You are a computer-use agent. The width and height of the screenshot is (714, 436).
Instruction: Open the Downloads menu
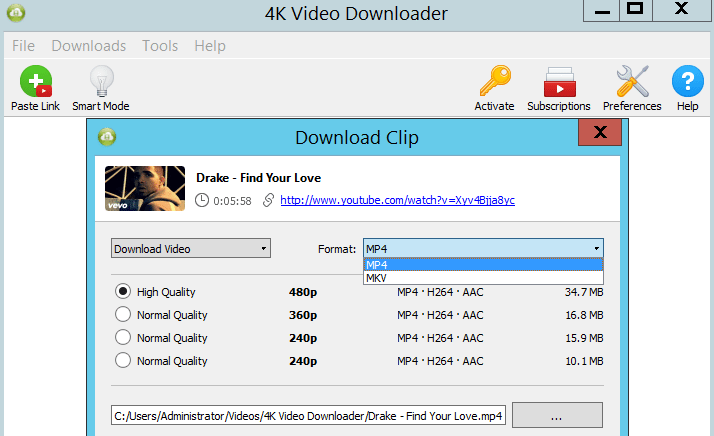tap(89, 46)
